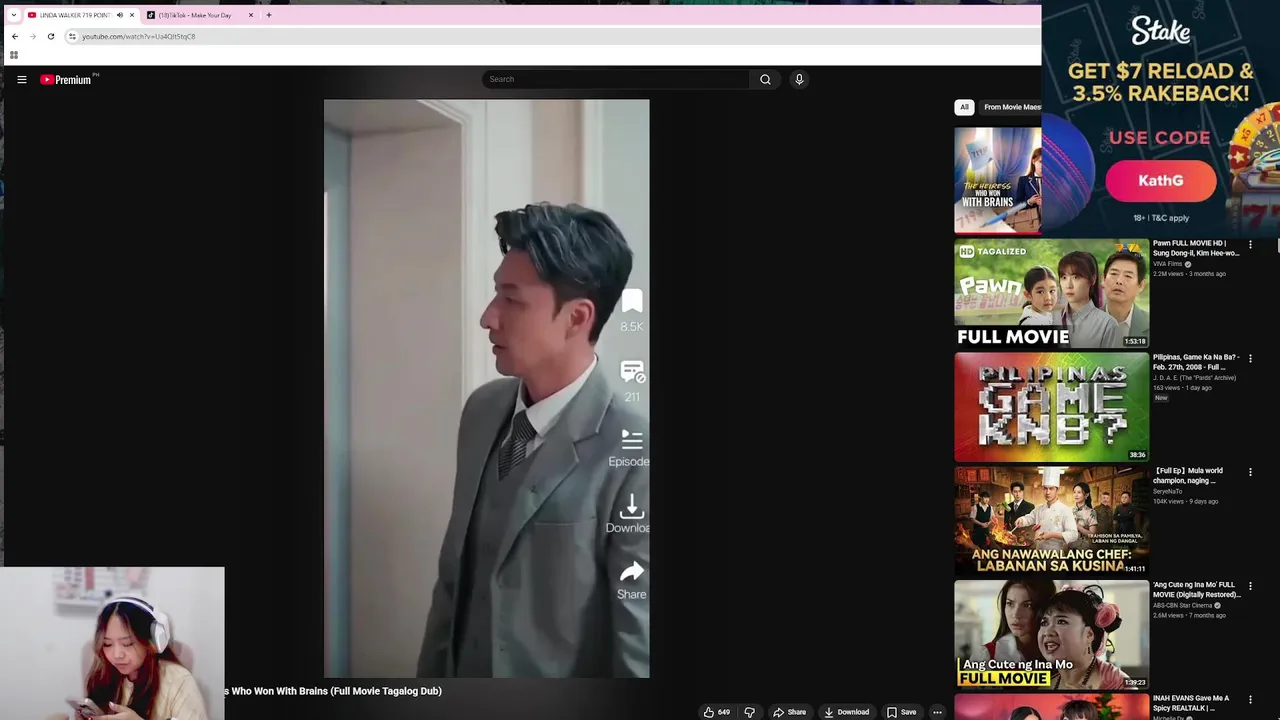1280x720 pixels.
Task: Select the All filter chip
Action: 964,107
